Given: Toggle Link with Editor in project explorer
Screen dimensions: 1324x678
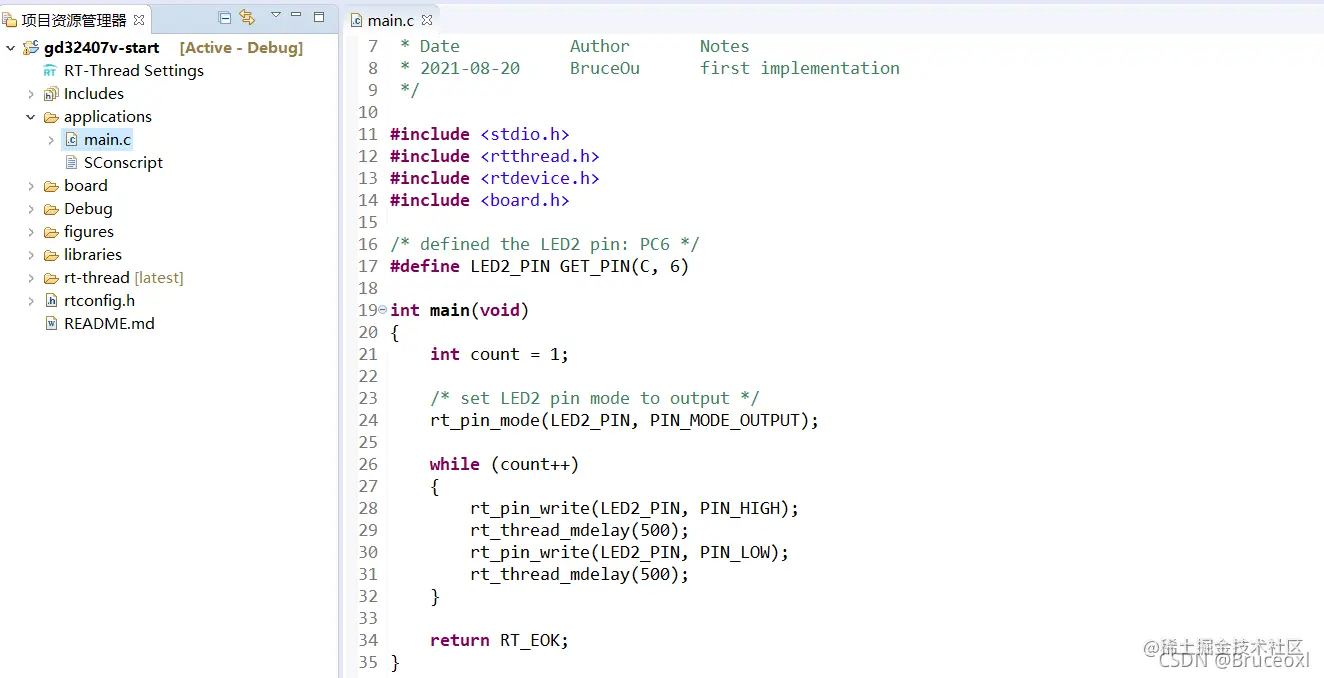Looking at the screenshot, I should pyautogui.click(x=247, y=17).
